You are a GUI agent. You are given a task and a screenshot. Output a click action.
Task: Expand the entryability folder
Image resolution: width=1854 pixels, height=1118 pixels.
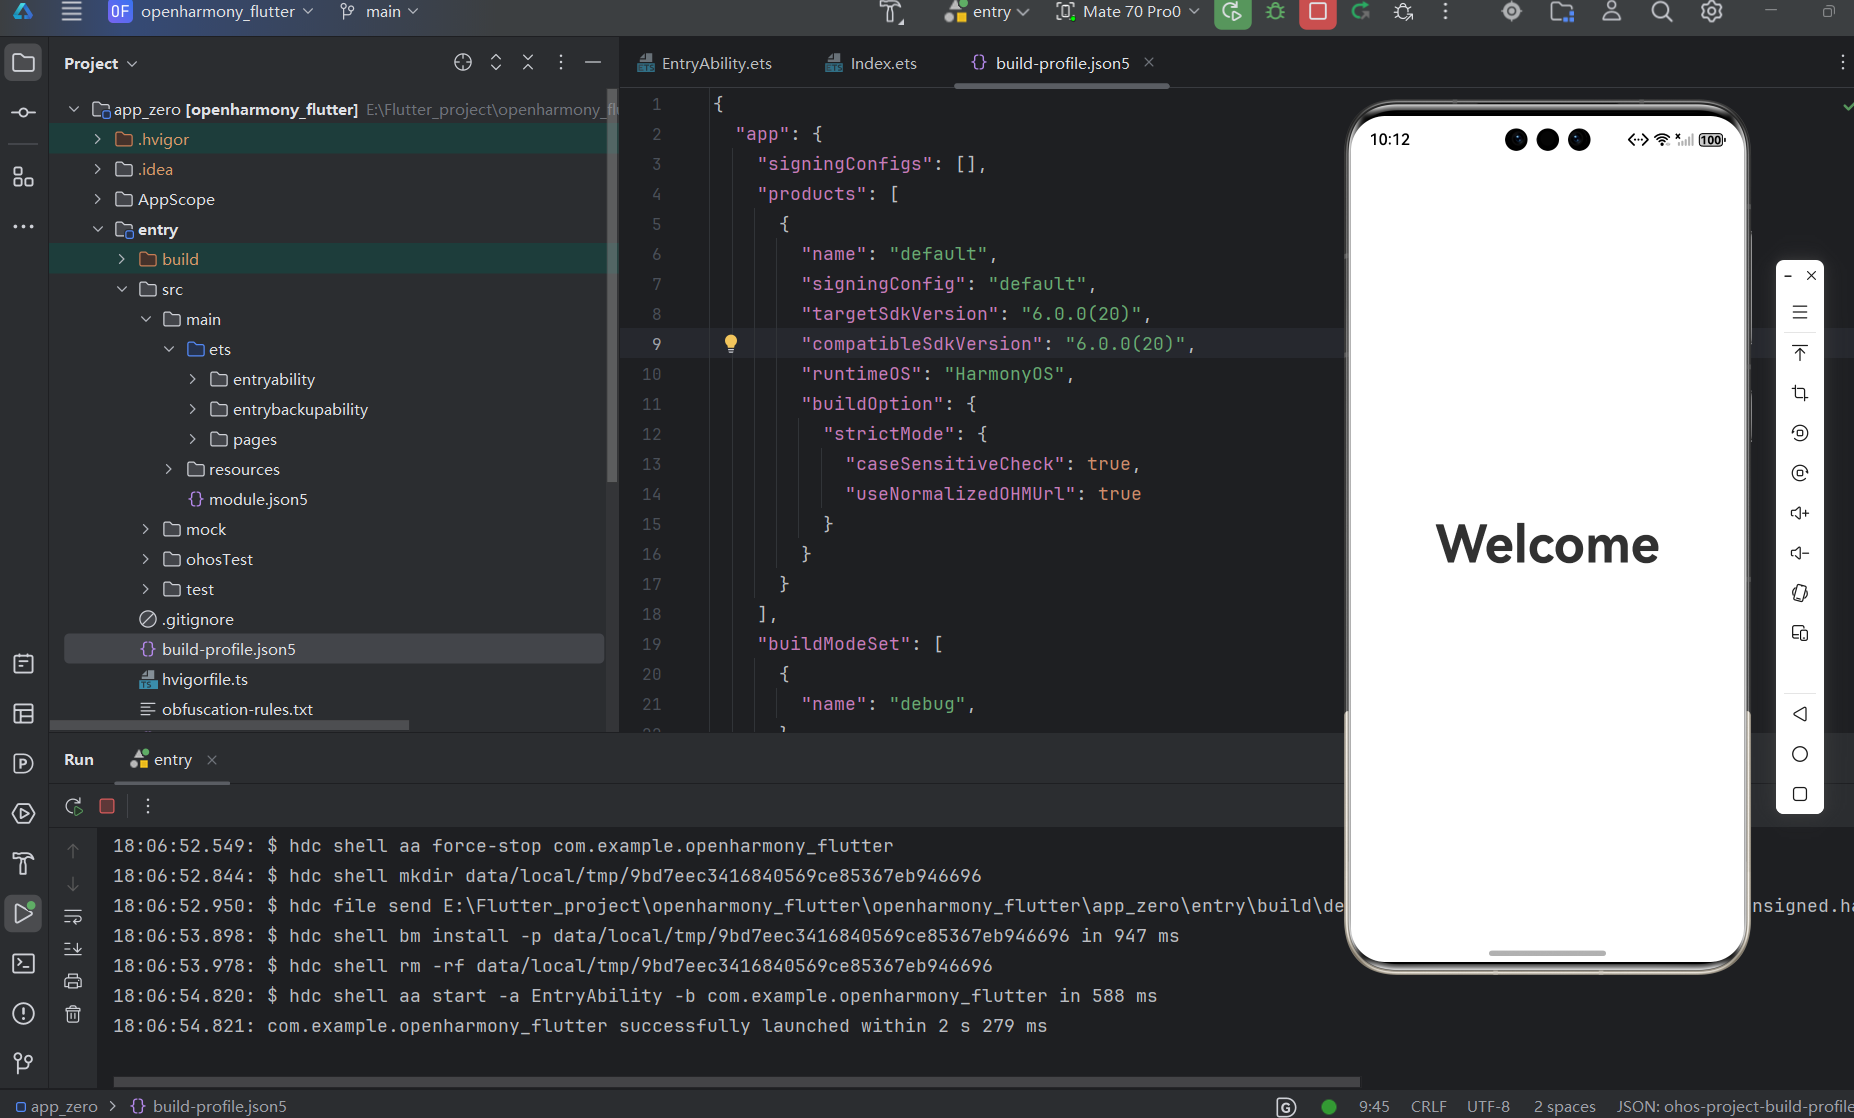(193, 379)
